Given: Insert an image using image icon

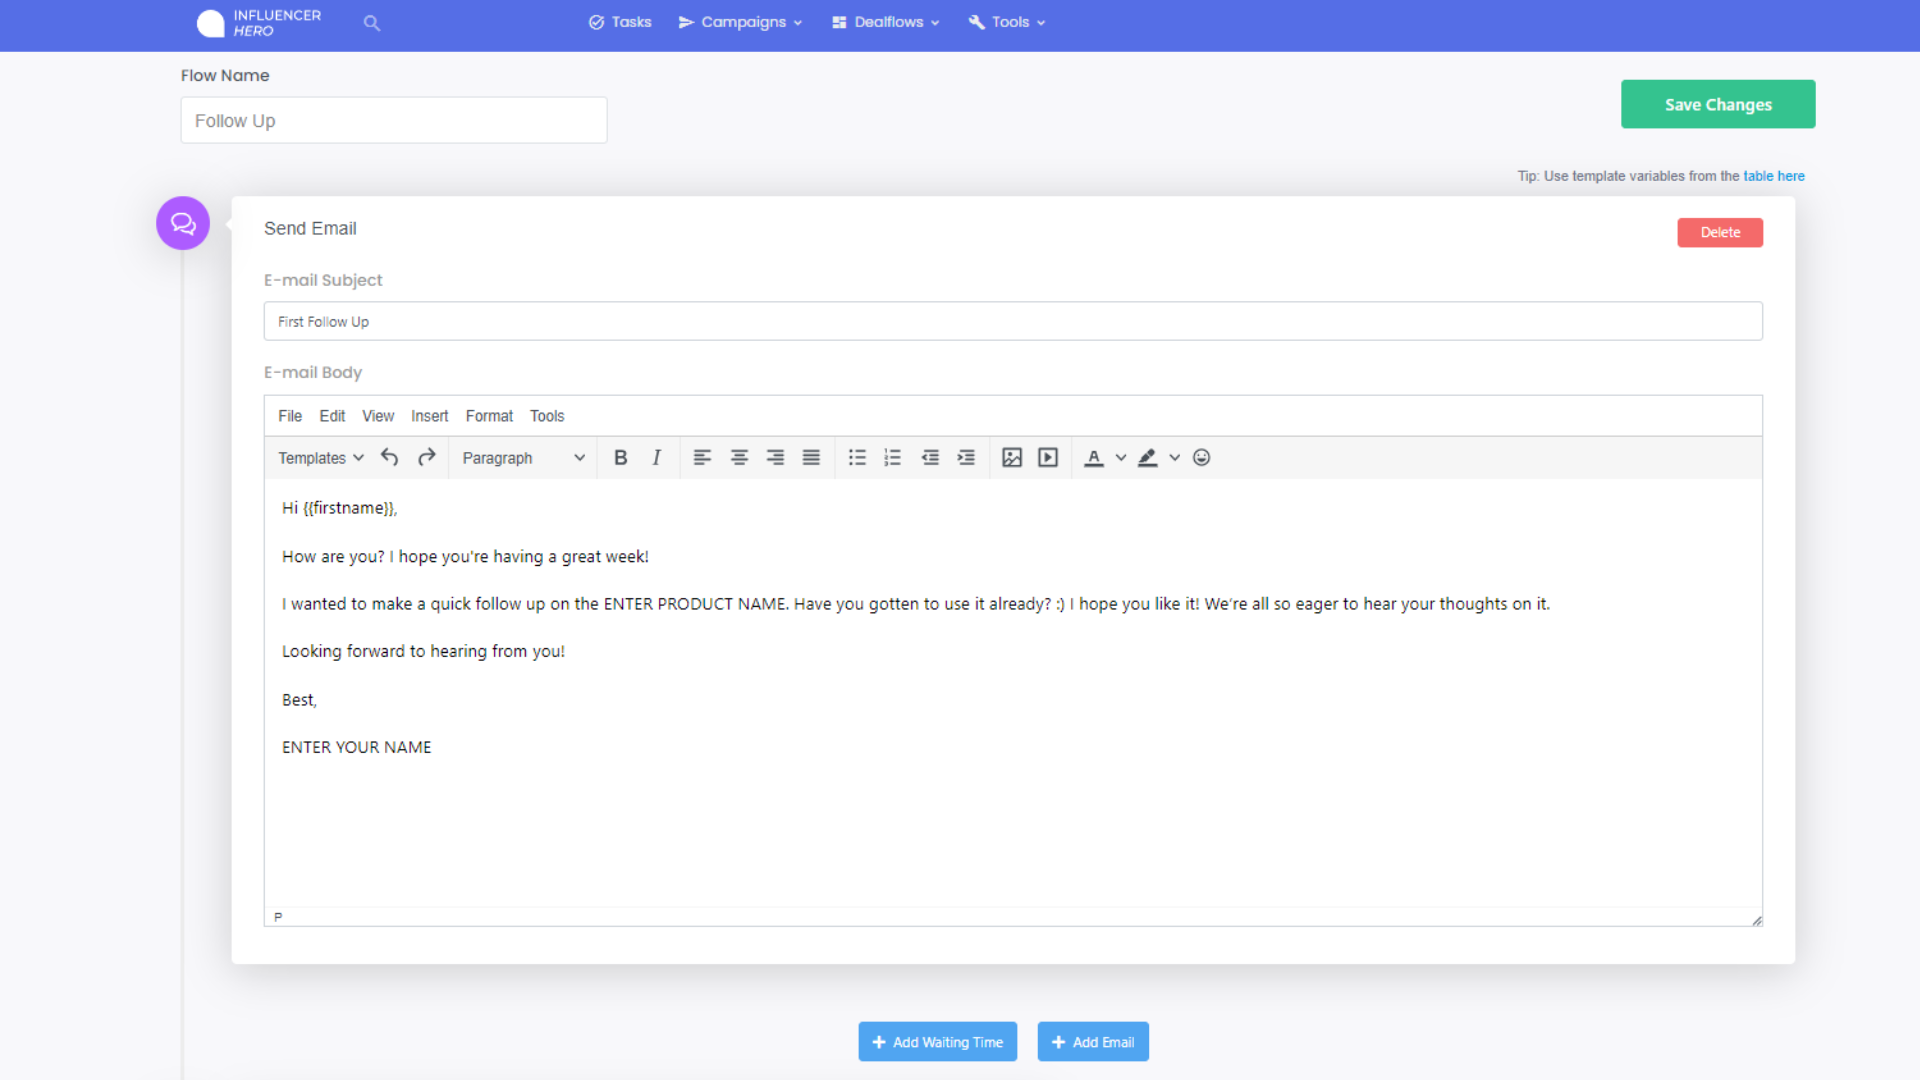Looking at the screenshot, I should [1012, 457].
